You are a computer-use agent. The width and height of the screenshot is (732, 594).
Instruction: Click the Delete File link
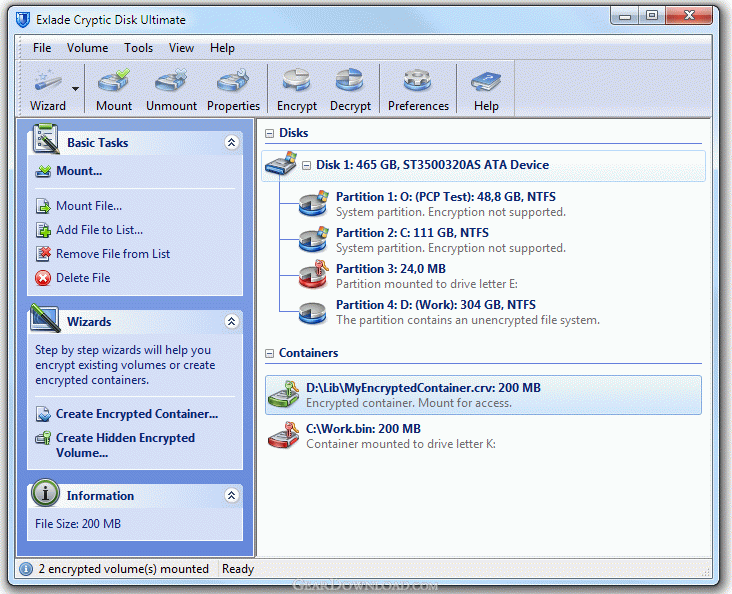point(83,278)
